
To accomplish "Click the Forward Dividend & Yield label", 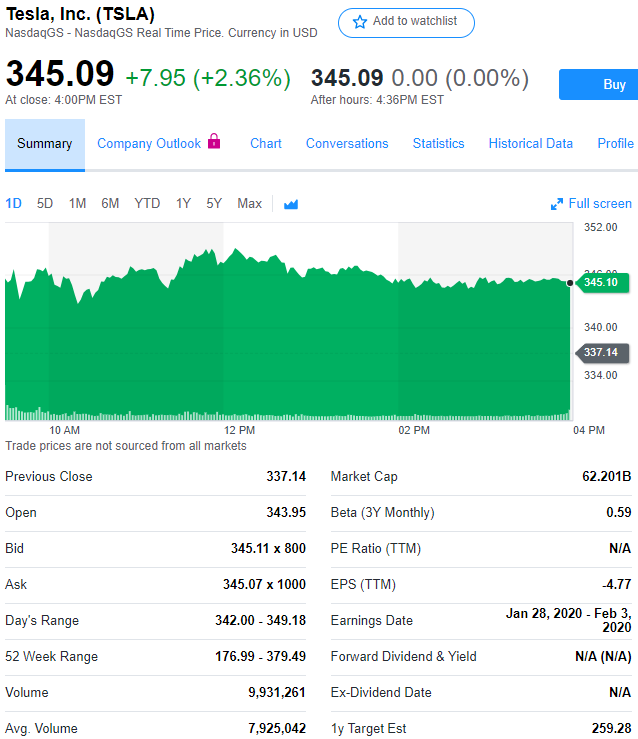I will tap(403, 657).
